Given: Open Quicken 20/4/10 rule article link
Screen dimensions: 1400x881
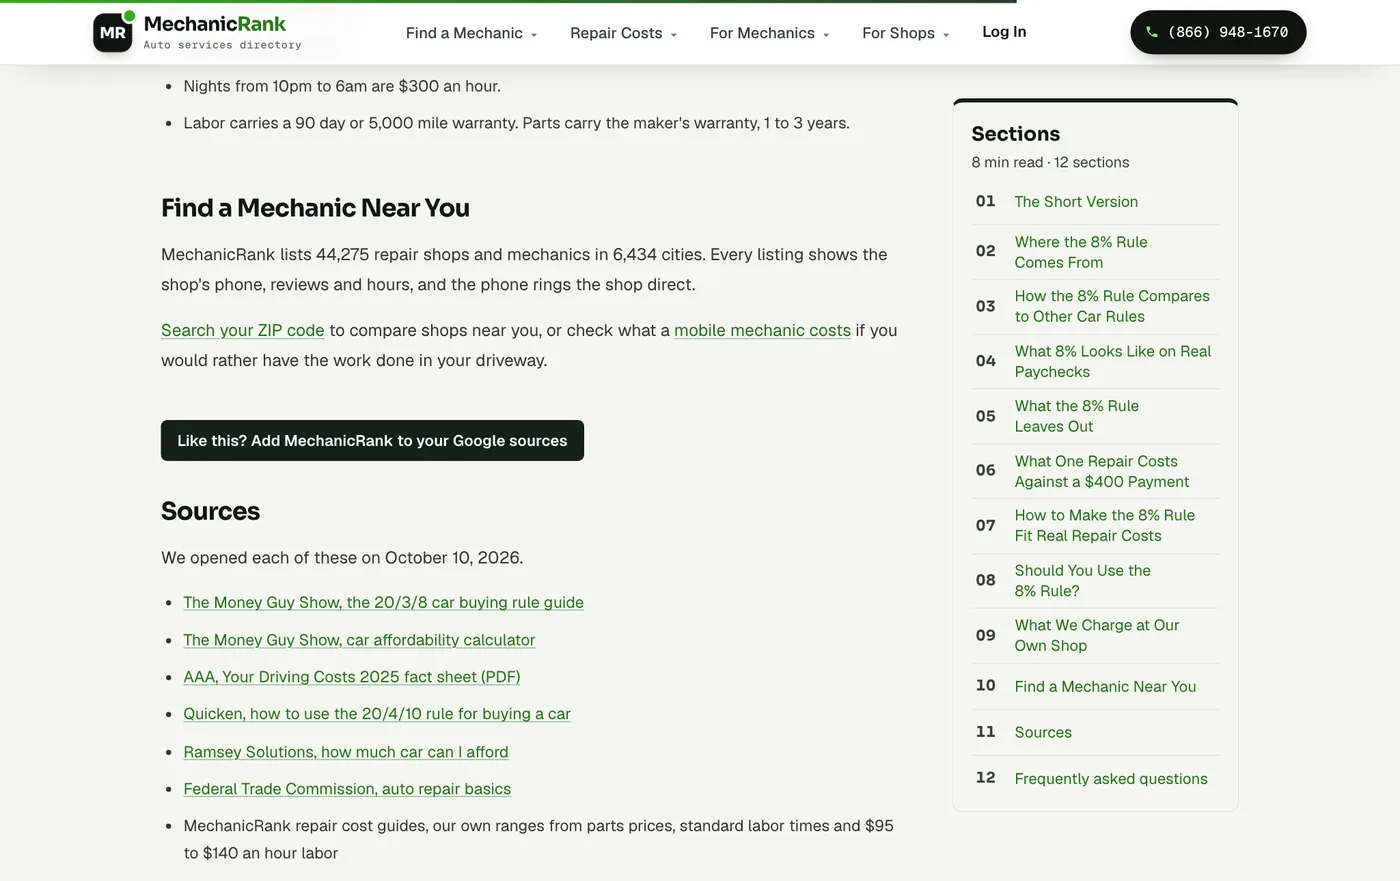Looking at the screenshot, I should coord(377,714).
